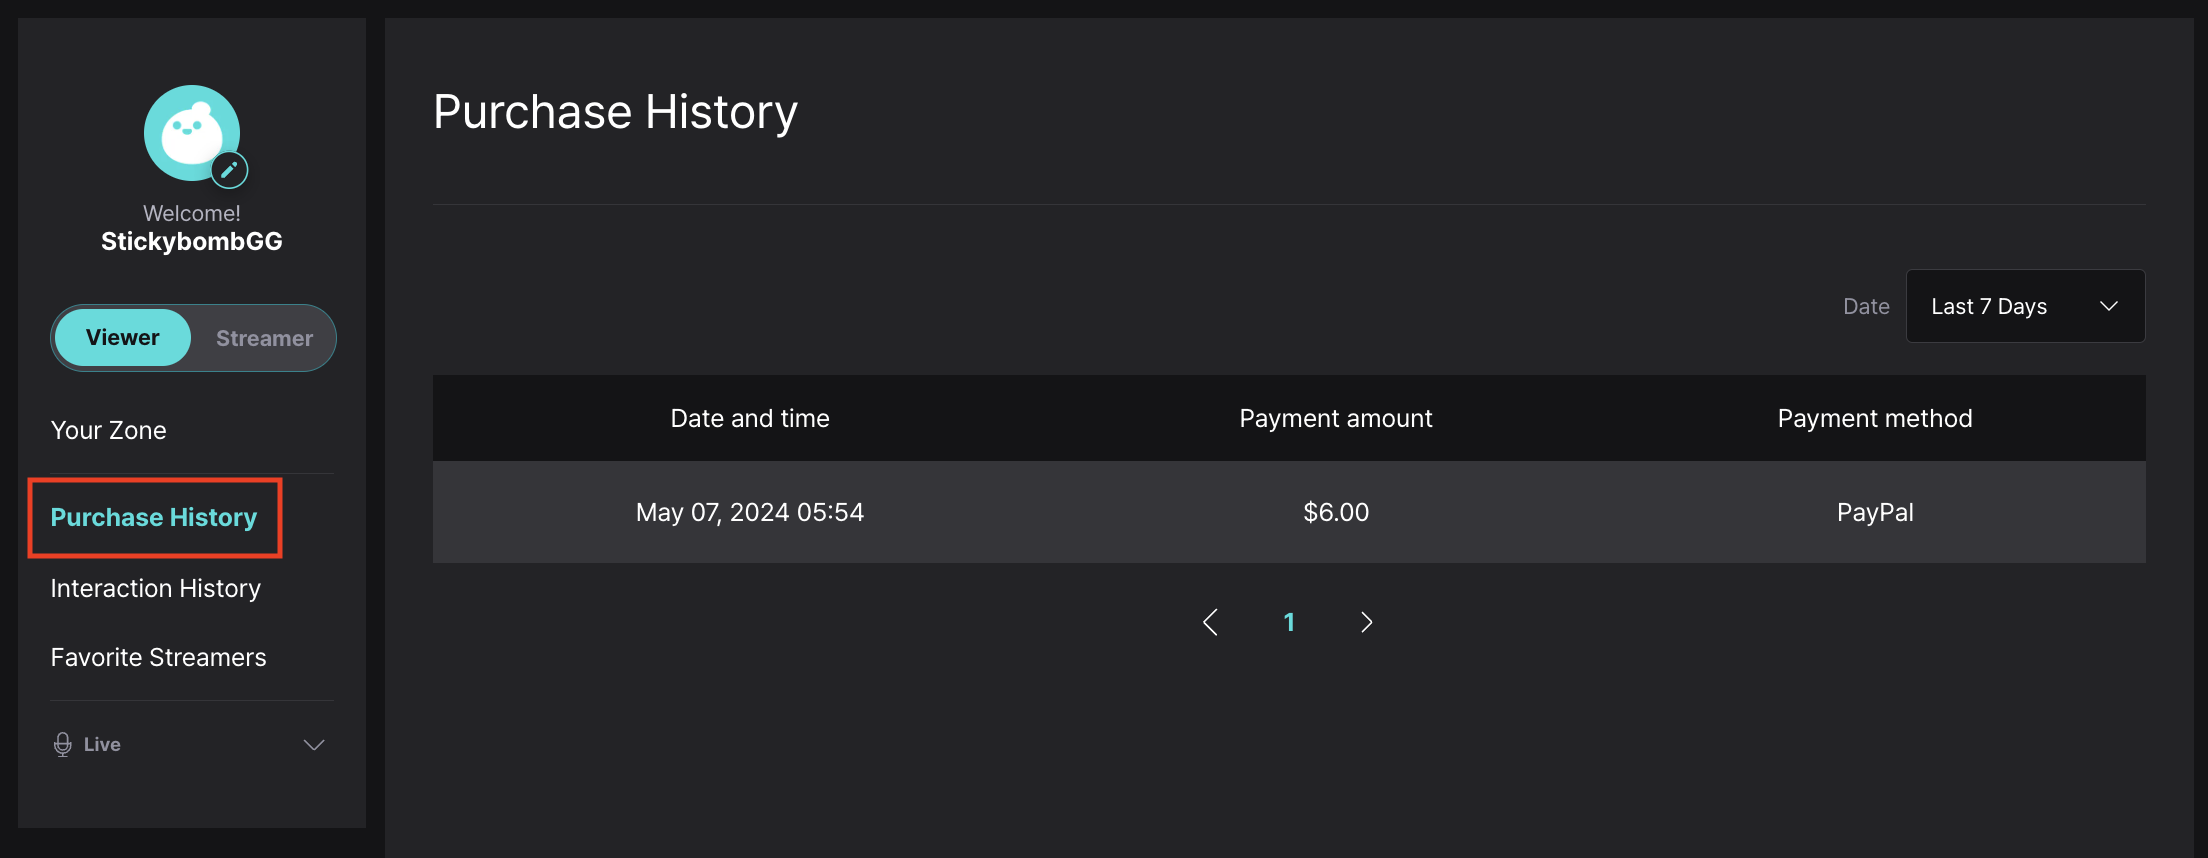The width and height of the screenshot is (2208, 858).
Task: Click the date dropdown chevron arrow
Action: click(2109, 306)
